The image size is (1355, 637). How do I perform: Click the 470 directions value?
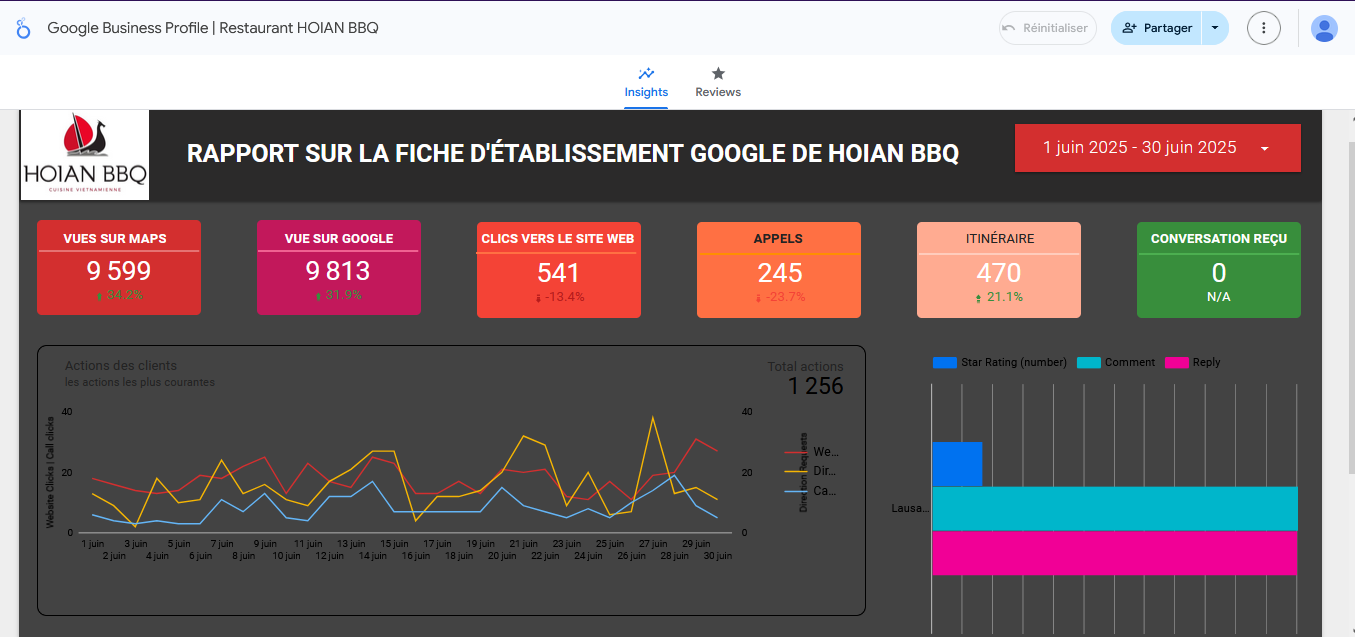click(x=999, y=273)
